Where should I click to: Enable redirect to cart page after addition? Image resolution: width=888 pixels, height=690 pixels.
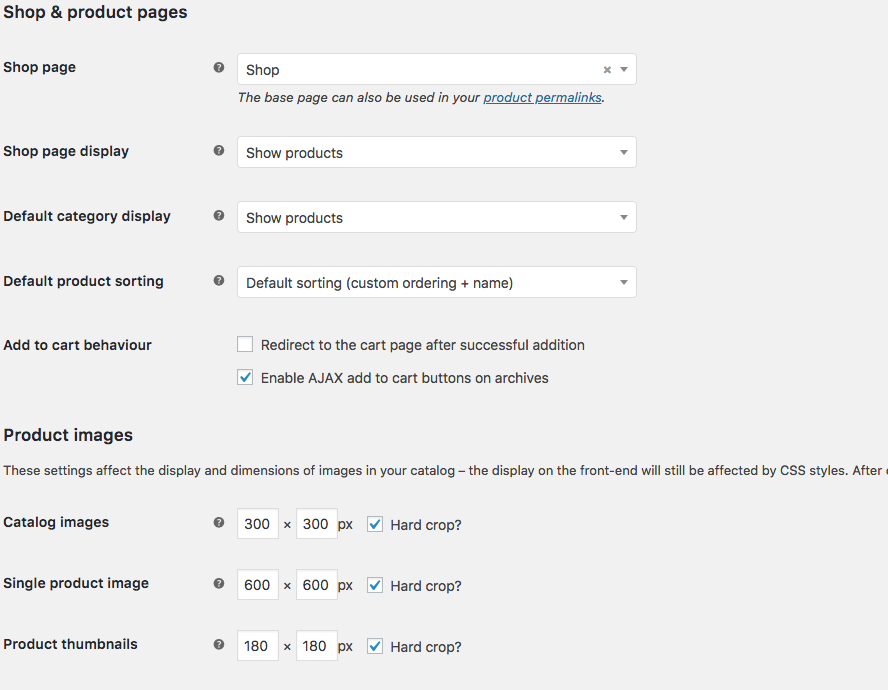coord(245,344)
